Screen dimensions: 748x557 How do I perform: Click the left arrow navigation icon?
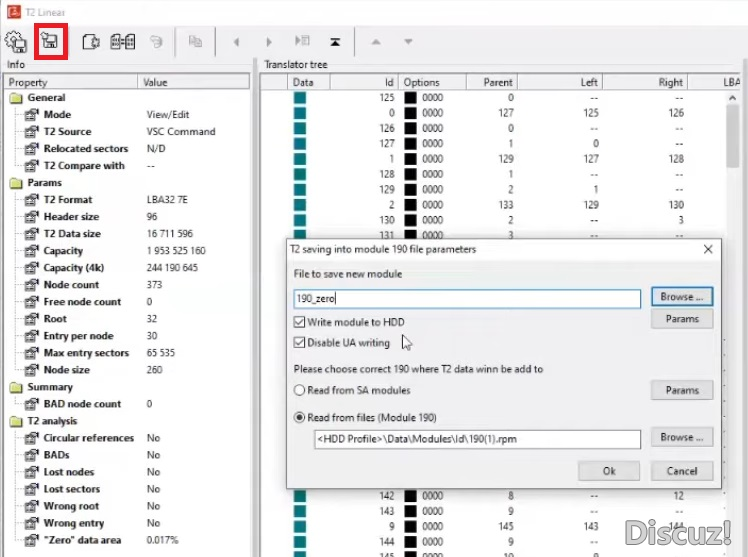[x=236, y=42]
